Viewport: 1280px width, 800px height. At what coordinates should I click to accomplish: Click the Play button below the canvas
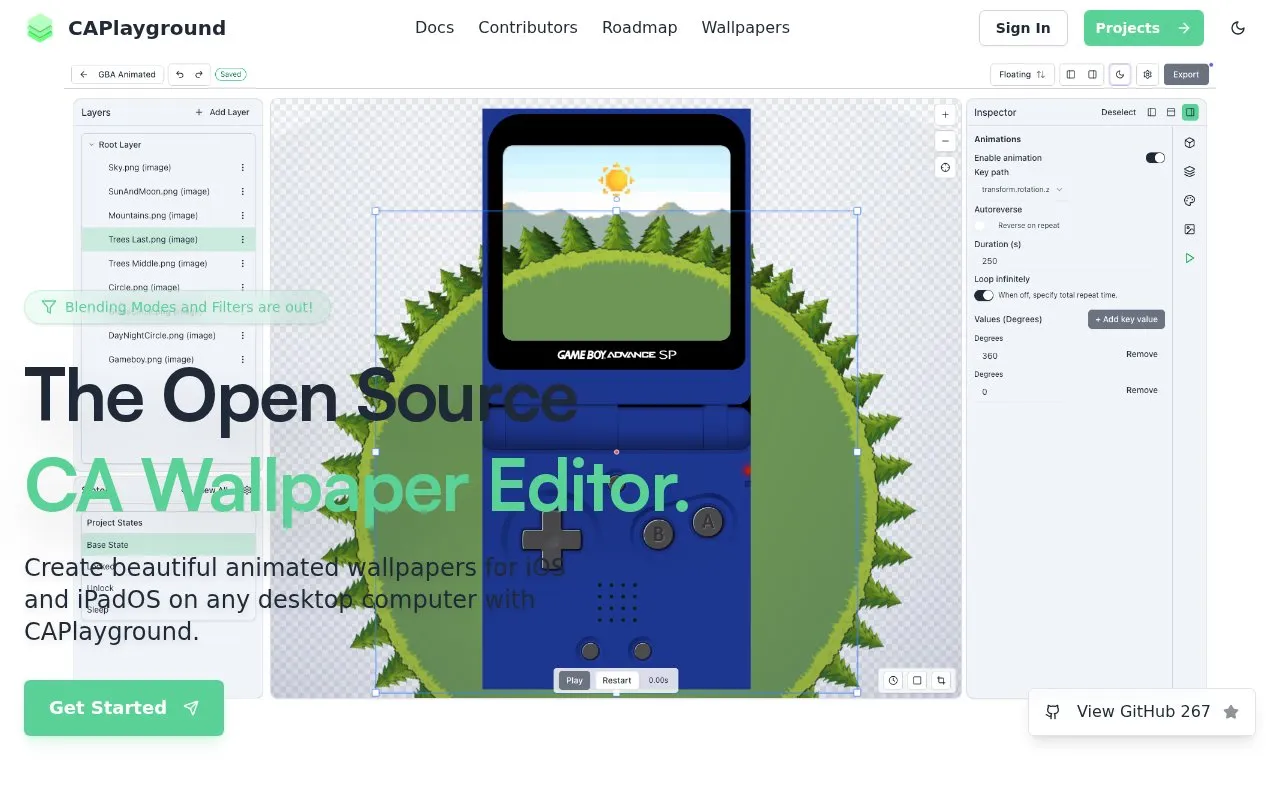click(574, 680)
